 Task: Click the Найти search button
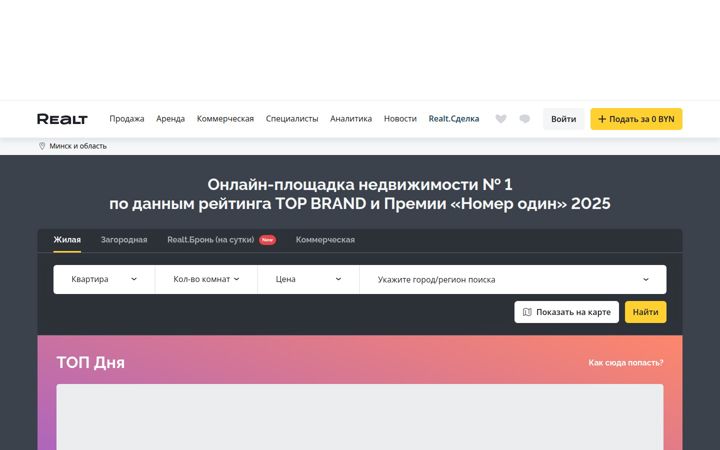coord(646,312)
